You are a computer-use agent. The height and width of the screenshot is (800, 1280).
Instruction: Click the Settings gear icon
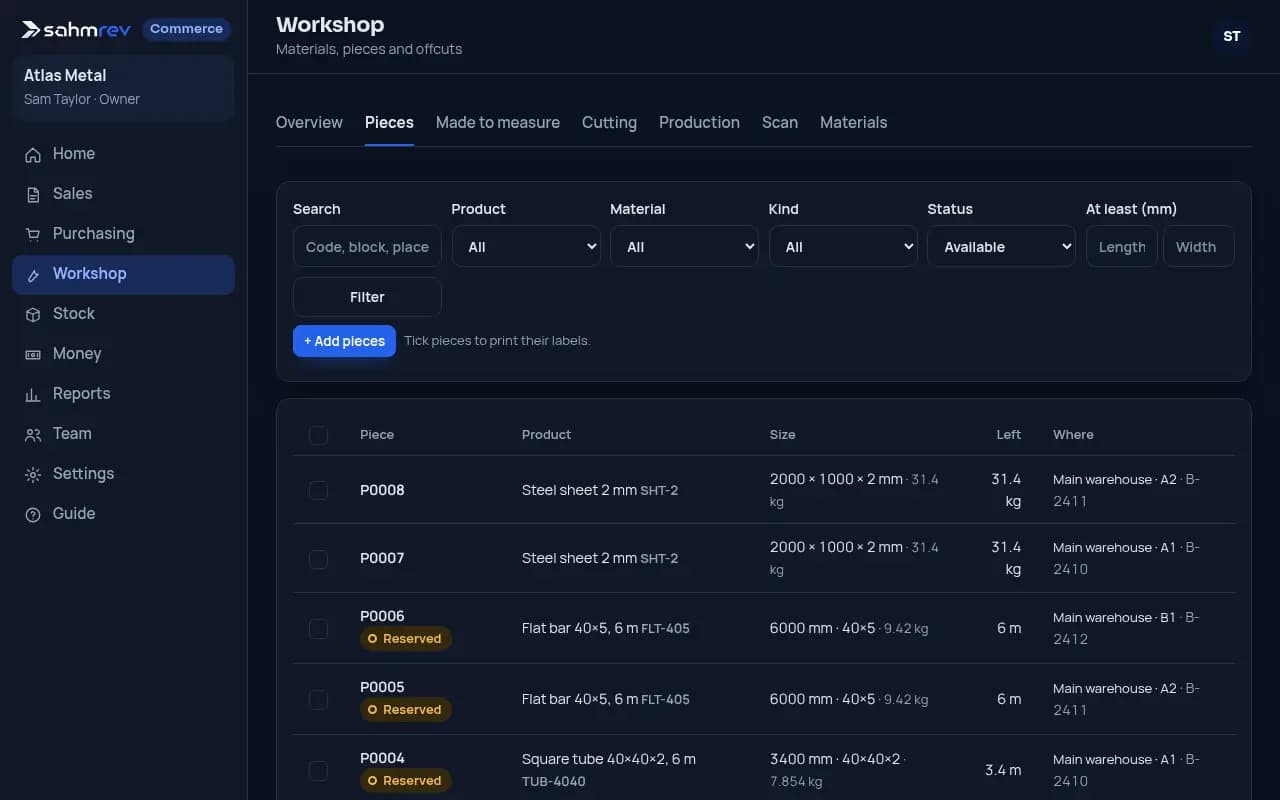click(x=33, y=474)
